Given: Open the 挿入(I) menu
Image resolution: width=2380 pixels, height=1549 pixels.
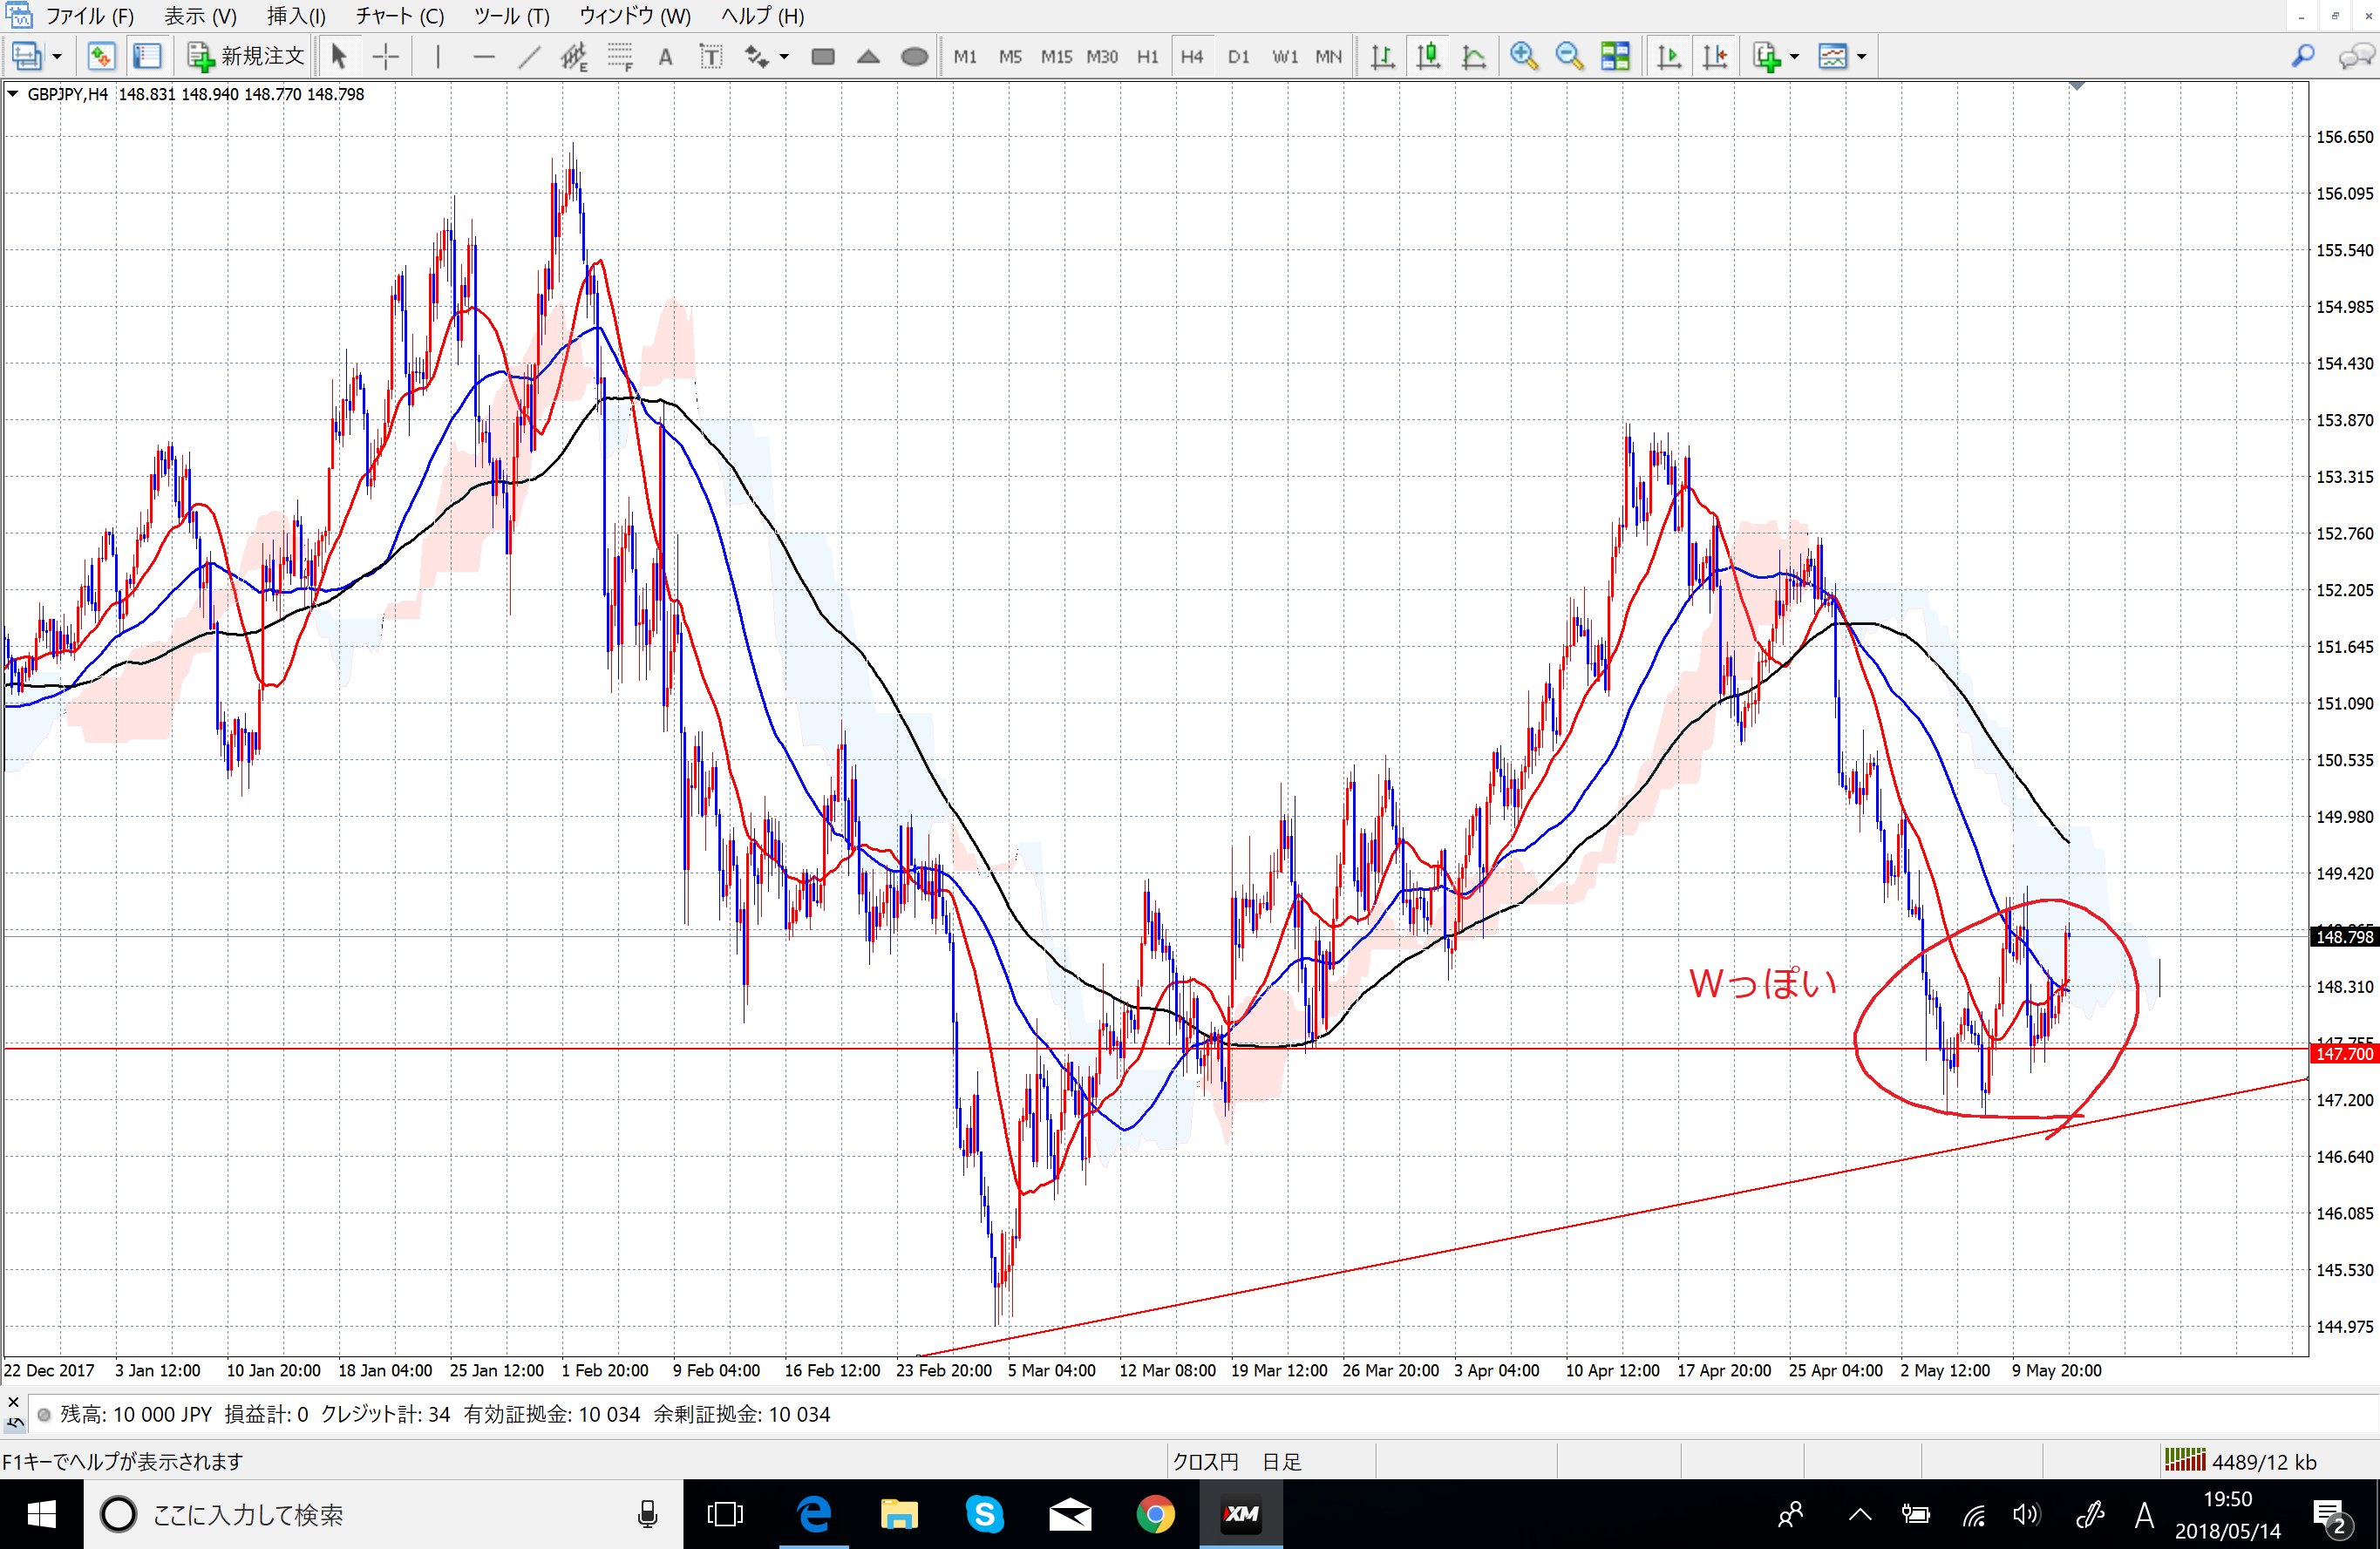Looking at the screenshot, I should pyautogui.click(x=296, y=16).
